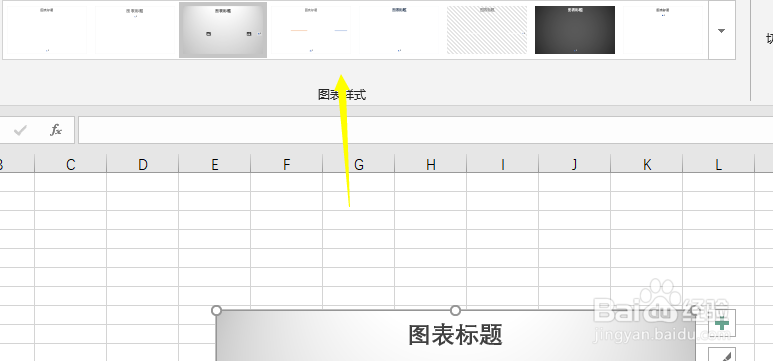Select column F header

[x=286, y=164]
